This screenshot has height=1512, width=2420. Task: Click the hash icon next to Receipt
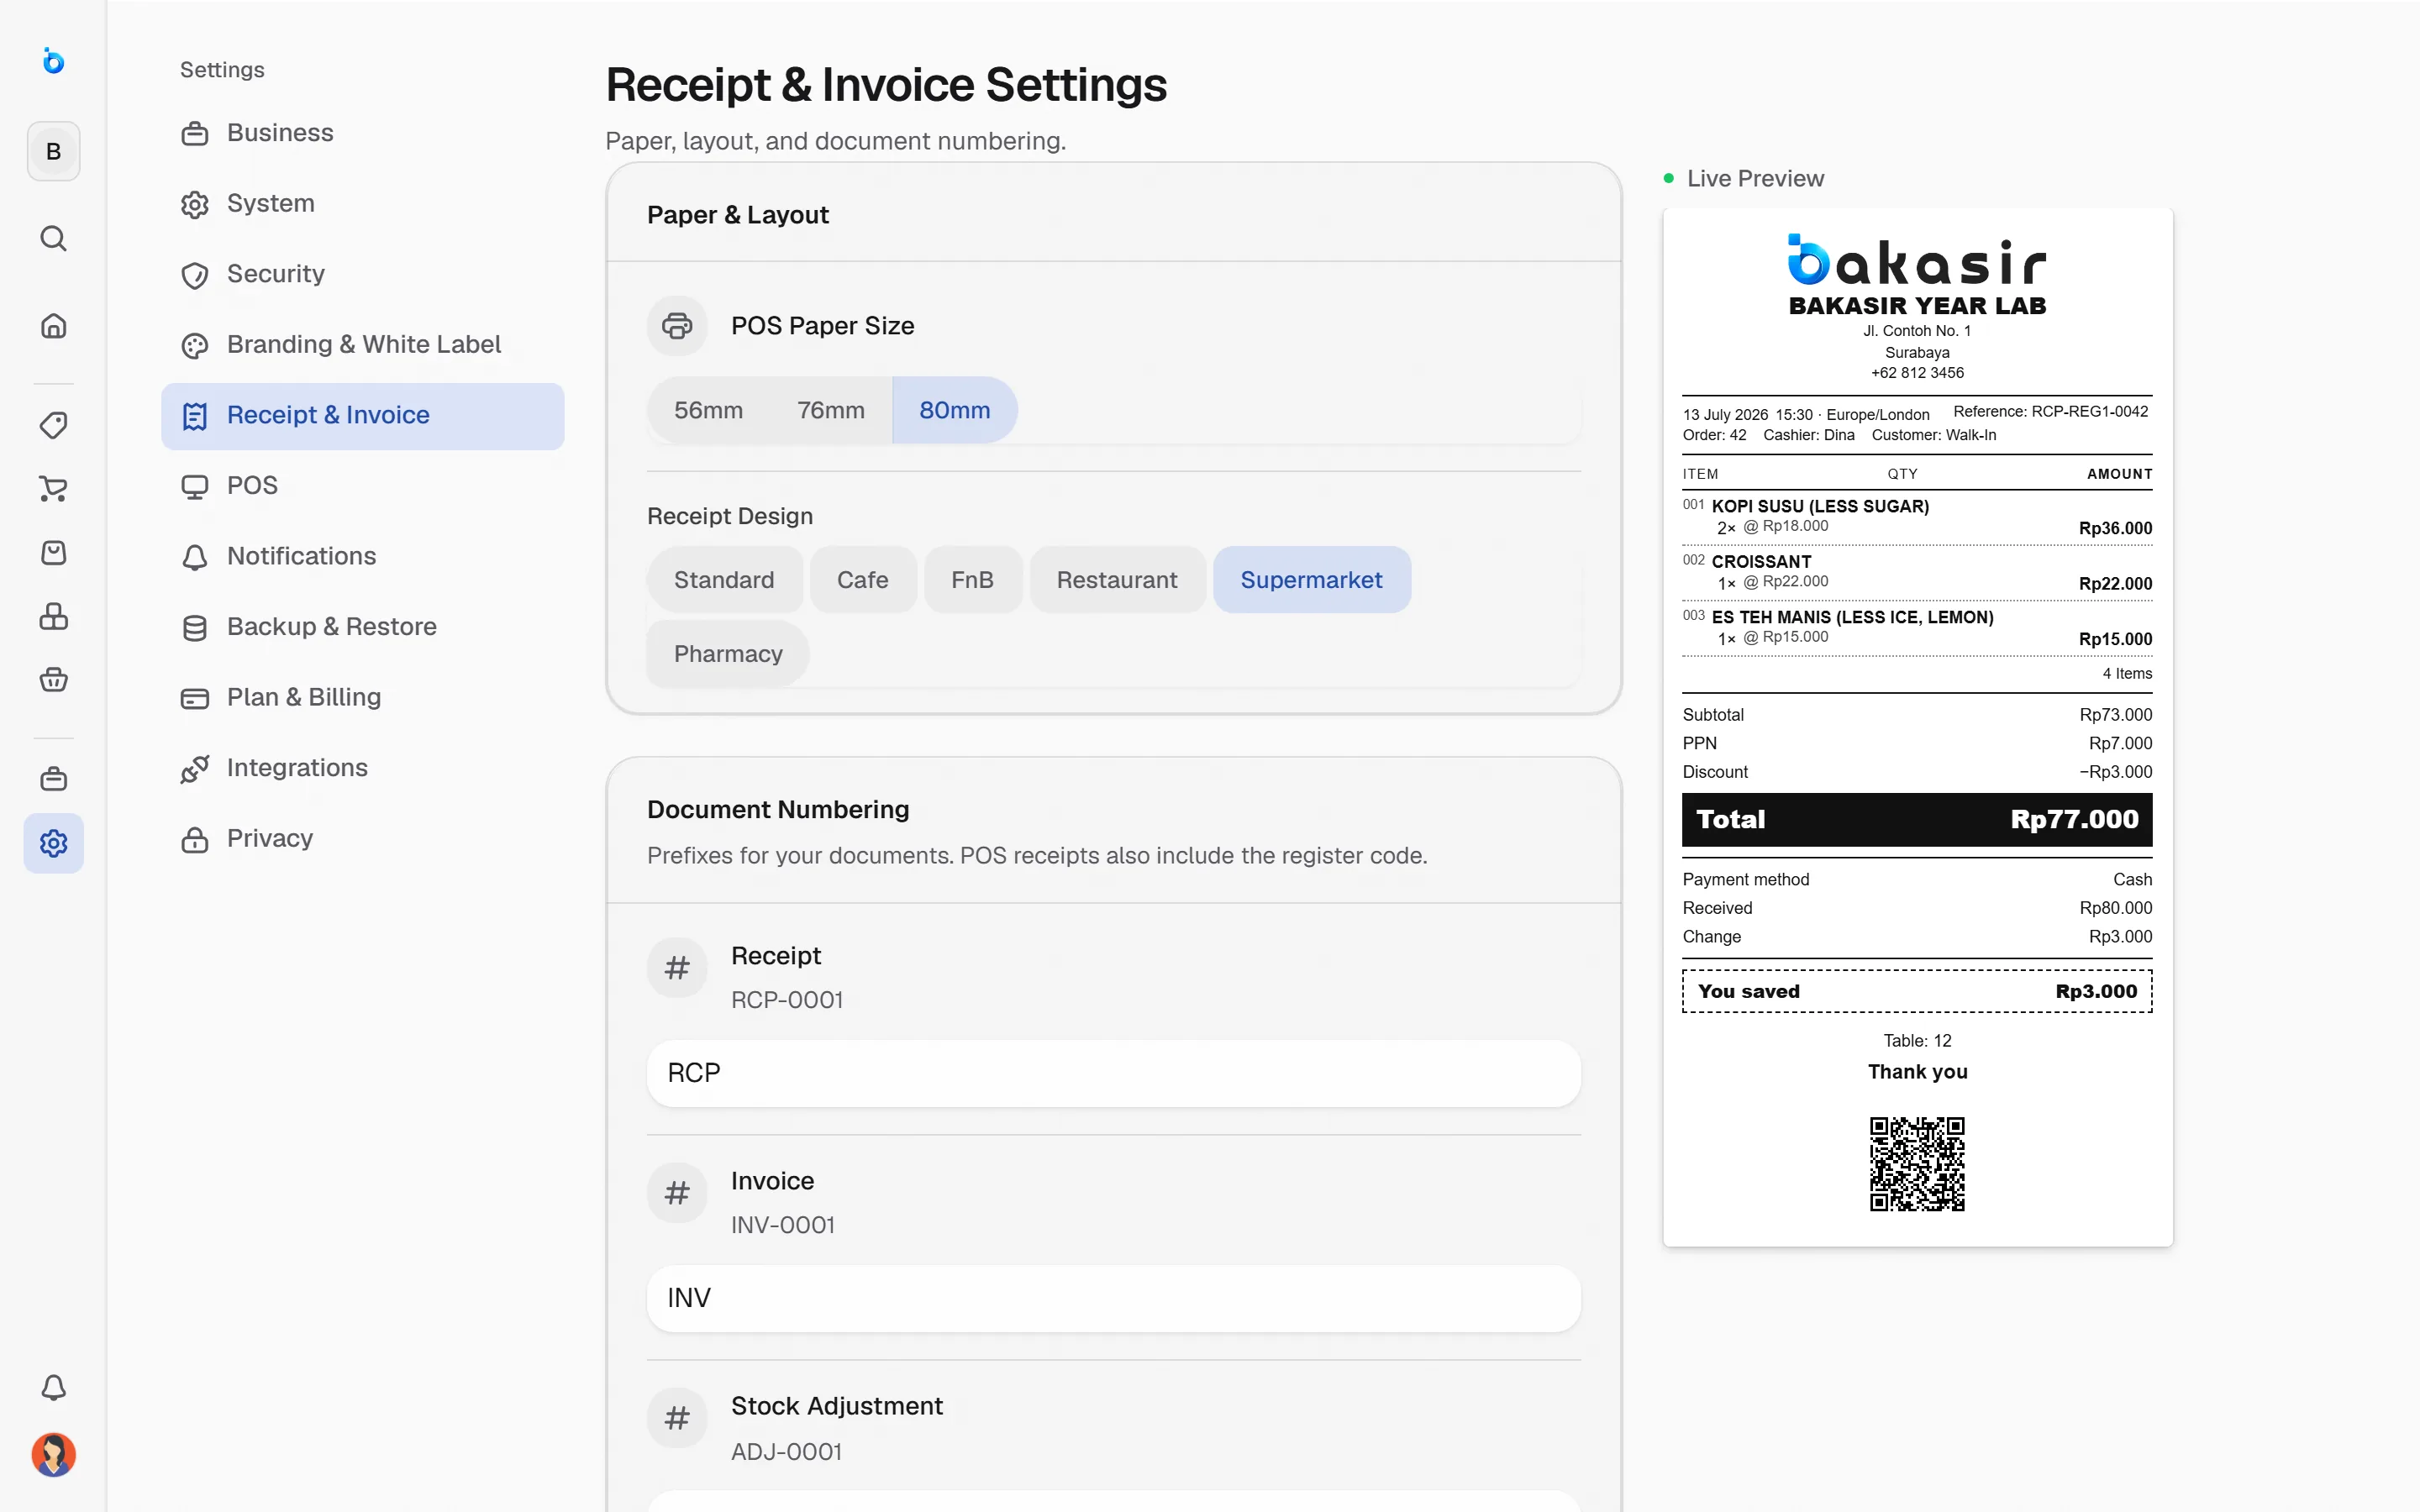click(677, 968)
